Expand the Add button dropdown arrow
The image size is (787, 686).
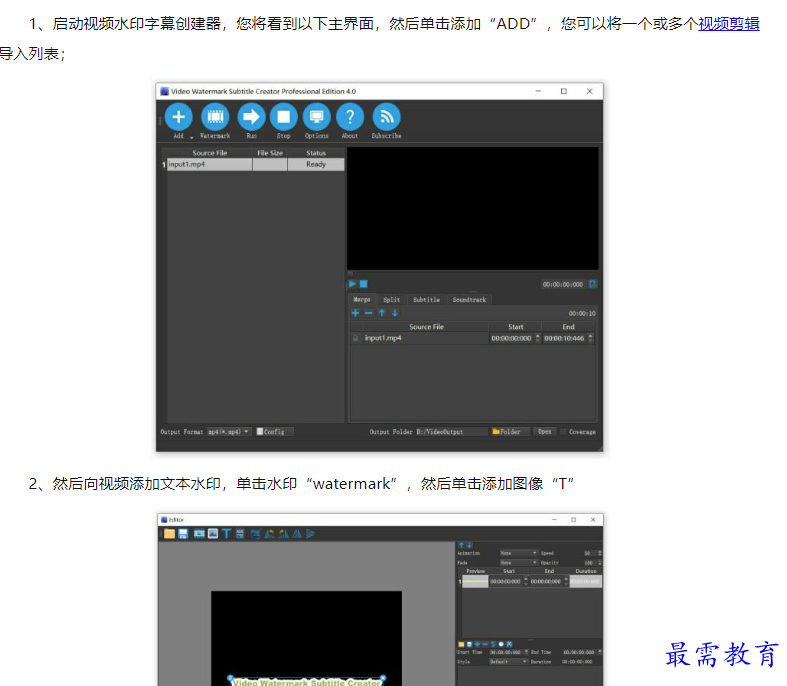[x=191, y=137]
